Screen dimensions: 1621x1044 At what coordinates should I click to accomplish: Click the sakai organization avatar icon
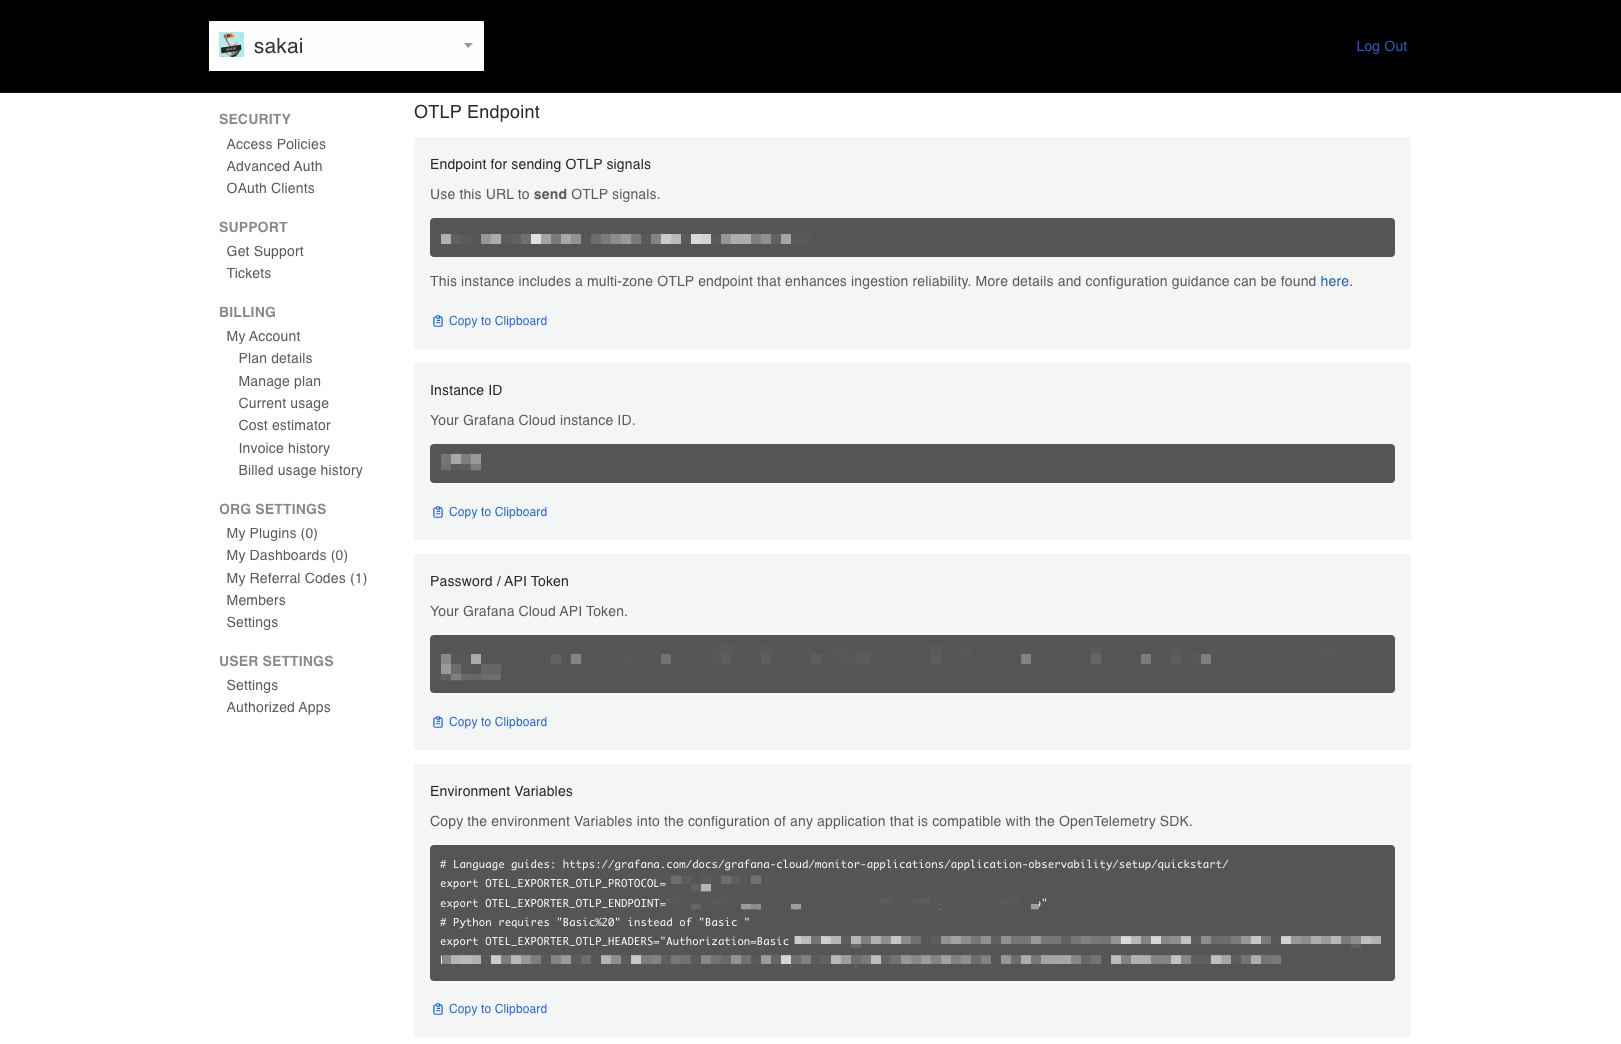(231, 45)
